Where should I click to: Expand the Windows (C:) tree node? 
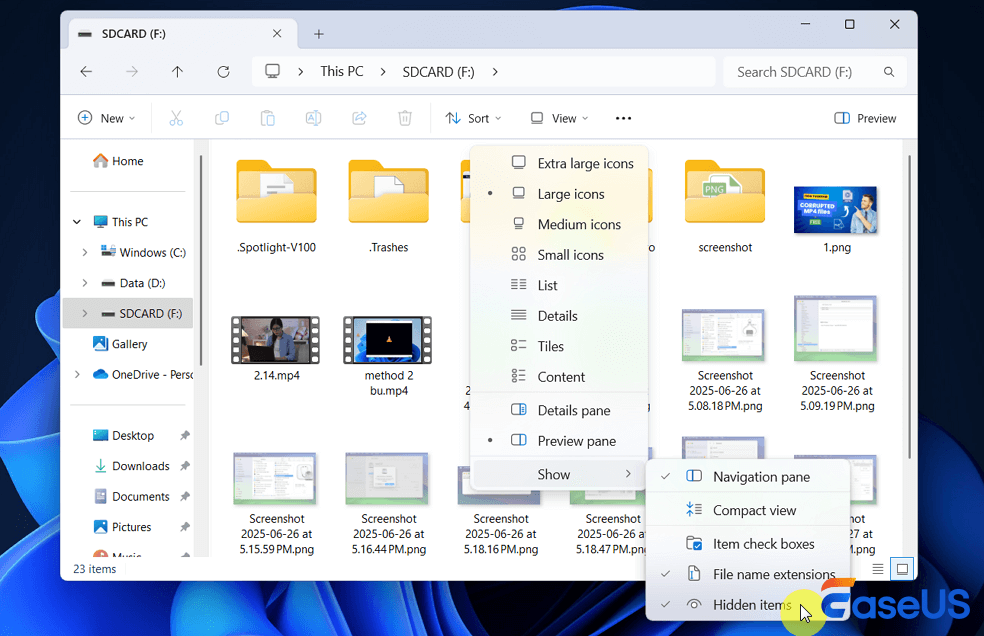pos(85,253)
